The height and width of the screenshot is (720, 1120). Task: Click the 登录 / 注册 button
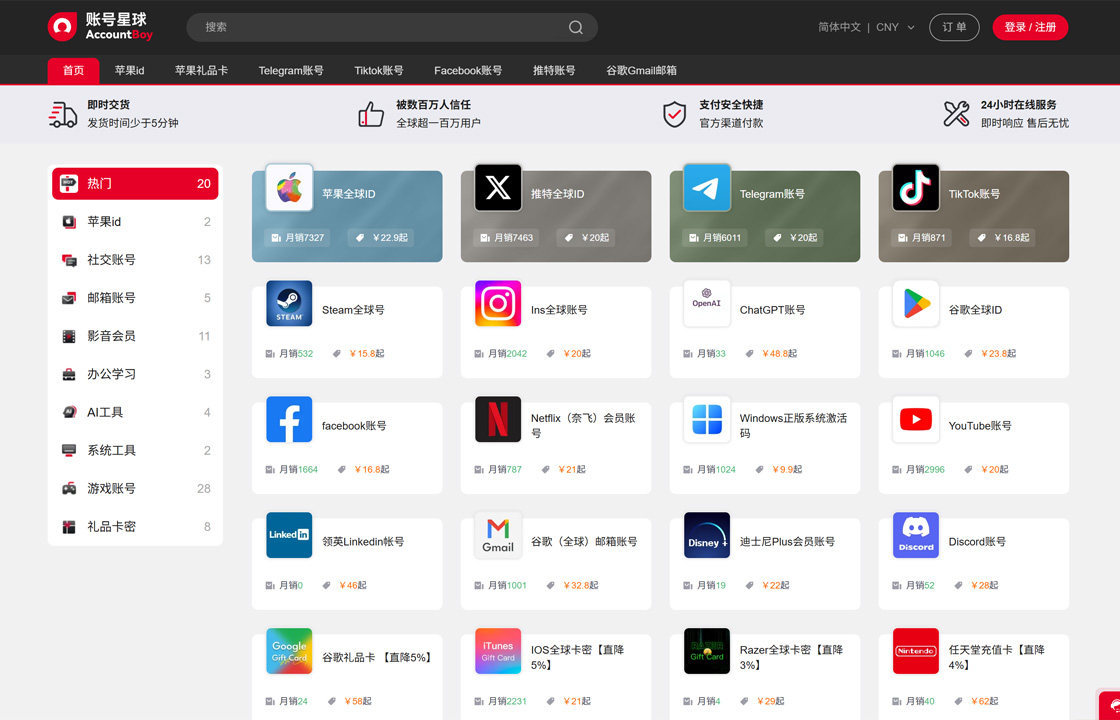click(x=1030, y=27)
